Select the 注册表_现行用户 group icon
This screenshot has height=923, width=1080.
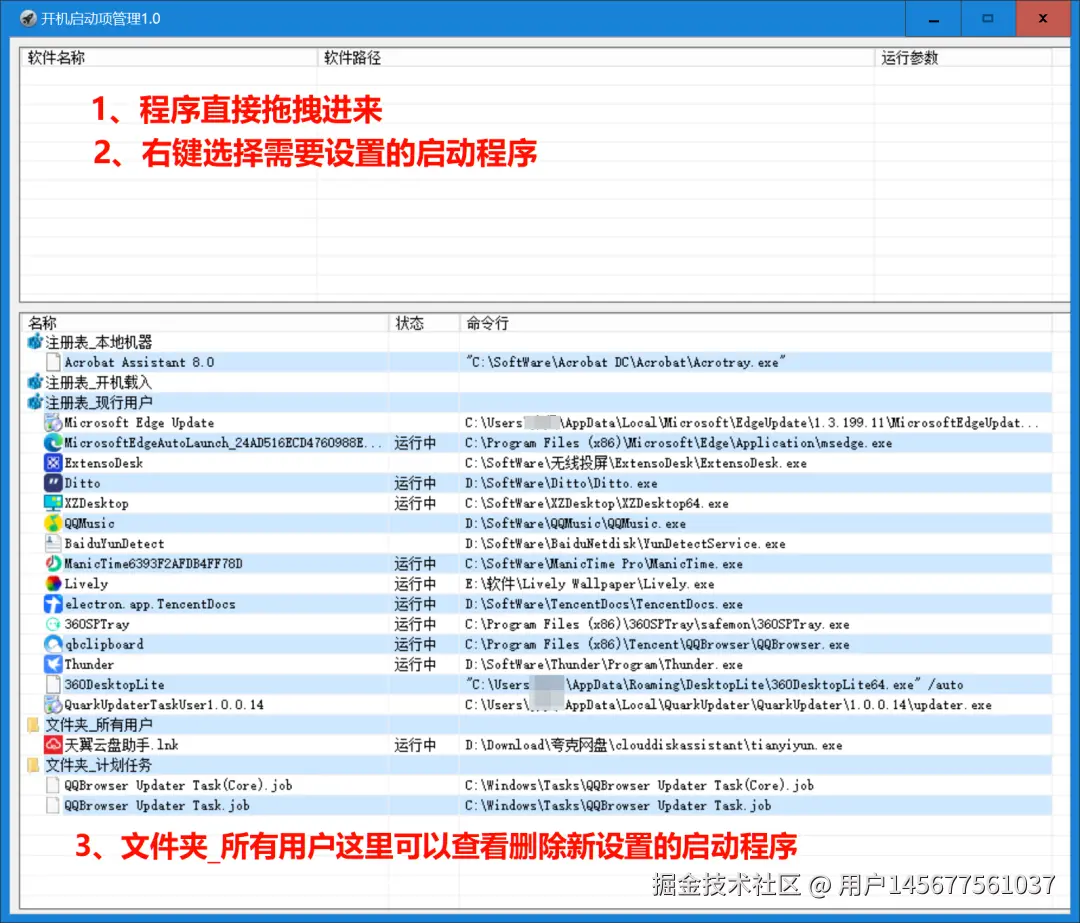34,402
